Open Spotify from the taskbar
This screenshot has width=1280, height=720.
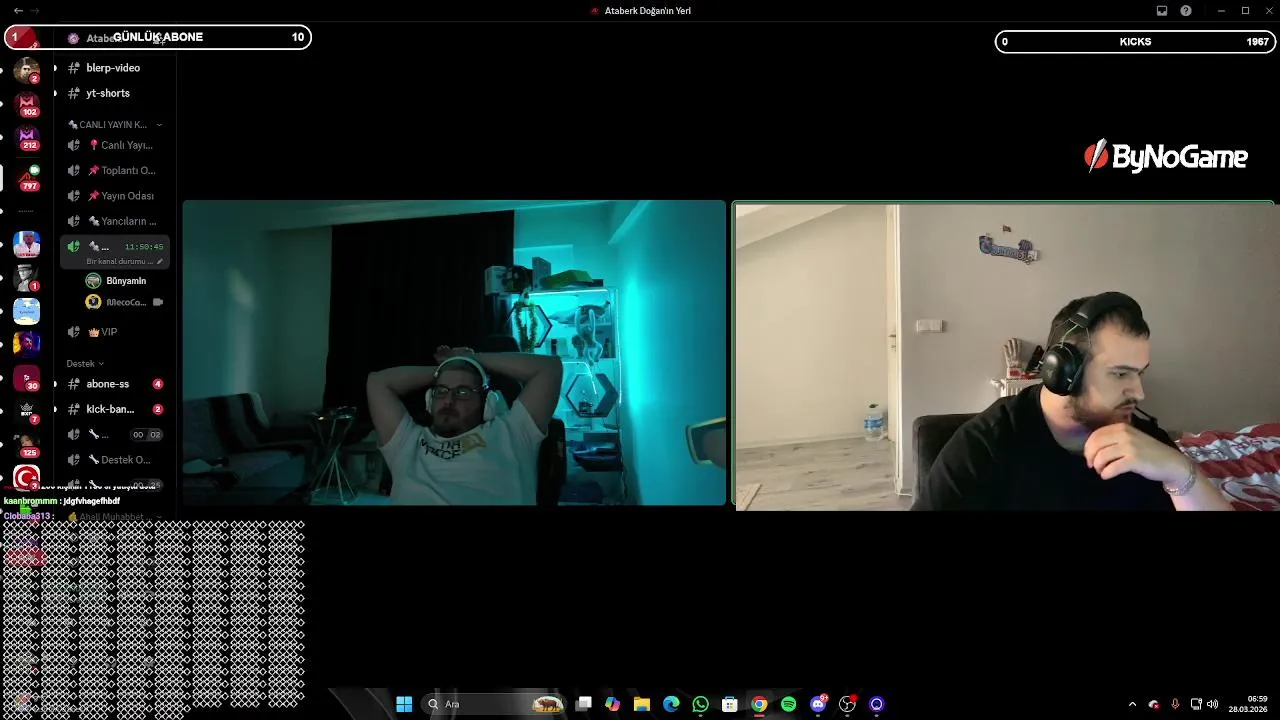[788, 704]
